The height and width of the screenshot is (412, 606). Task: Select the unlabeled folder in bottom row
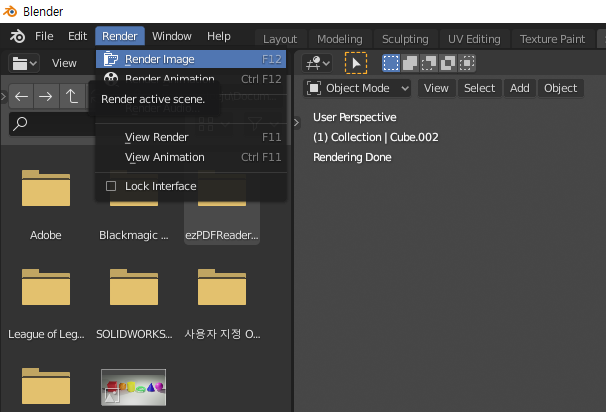[x=46, y=386]
